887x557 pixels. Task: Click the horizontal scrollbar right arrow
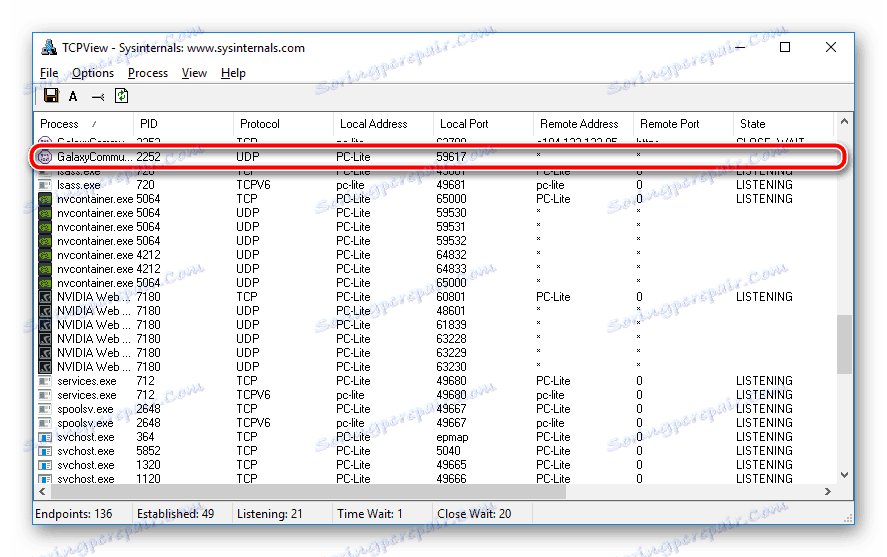(x=828, y=491)
